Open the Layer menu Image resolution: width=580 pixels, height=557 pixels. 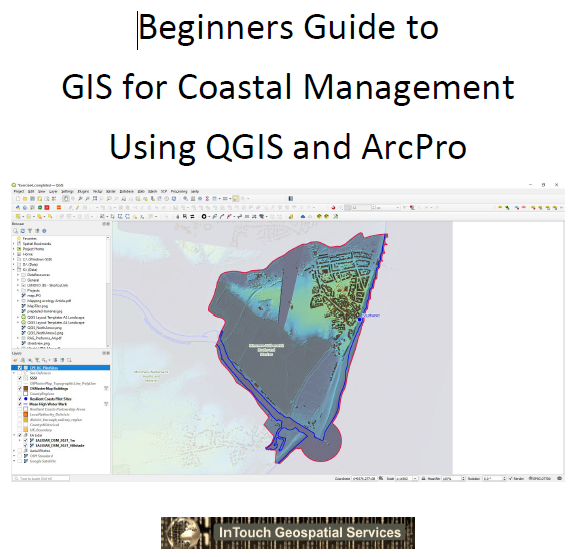pos(53,191)
